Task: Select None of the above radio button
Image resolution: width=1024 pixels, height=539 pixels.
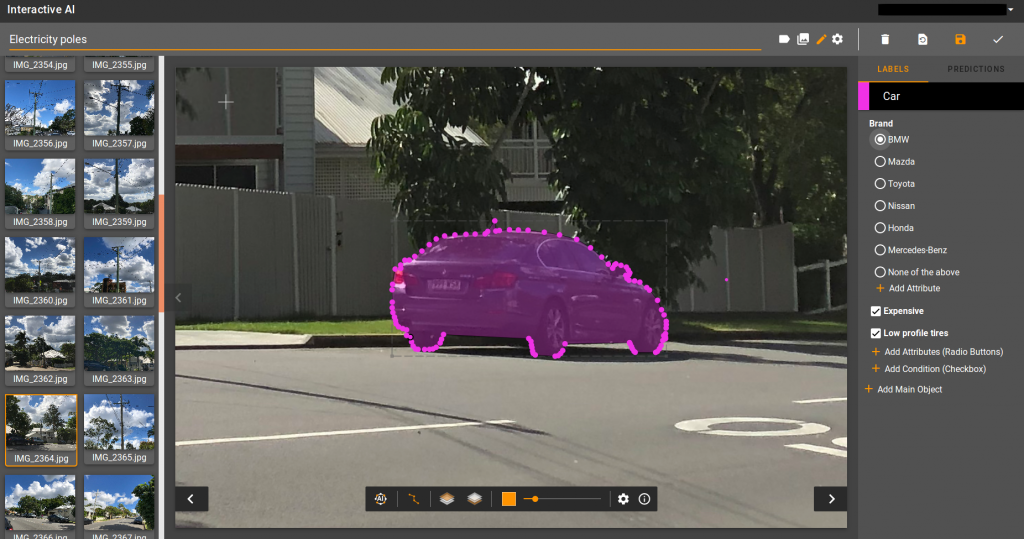Action: click(x=880, y=272)
